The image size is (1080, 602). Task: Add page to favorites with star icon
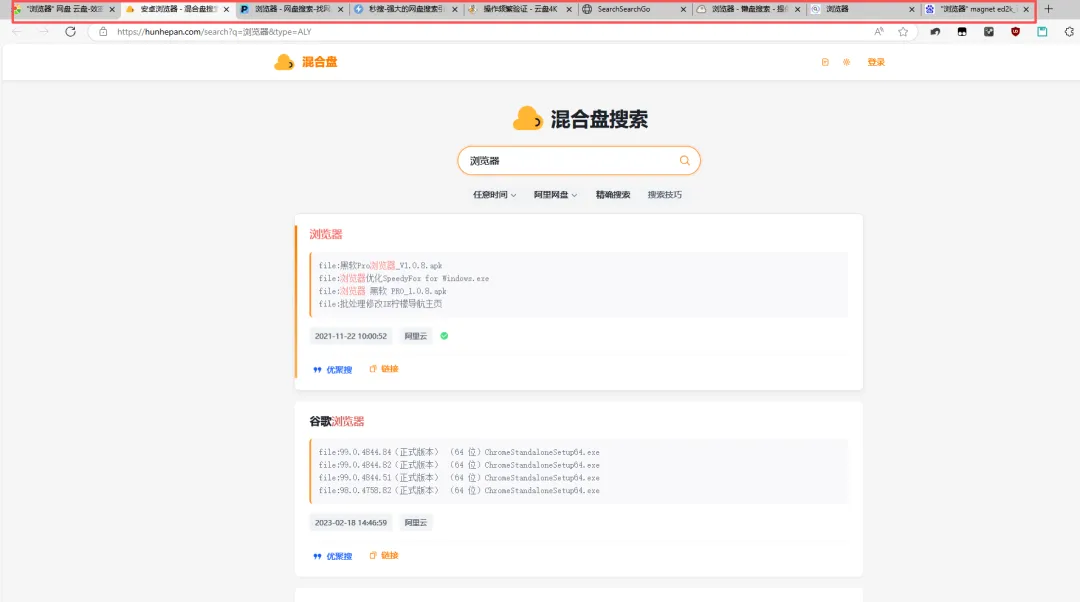tap(903, 32)
